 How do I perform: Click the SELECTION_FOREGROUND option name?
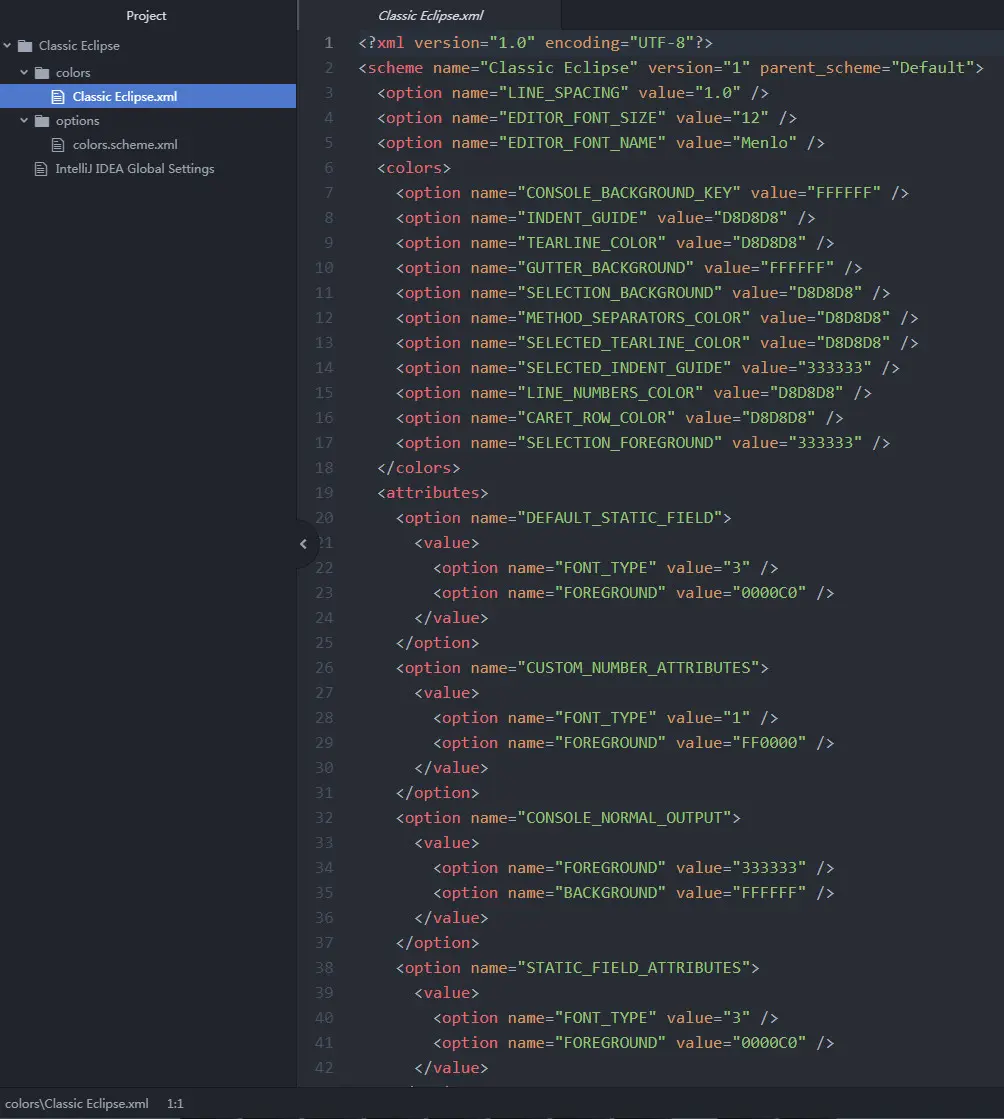pos(620,442)
